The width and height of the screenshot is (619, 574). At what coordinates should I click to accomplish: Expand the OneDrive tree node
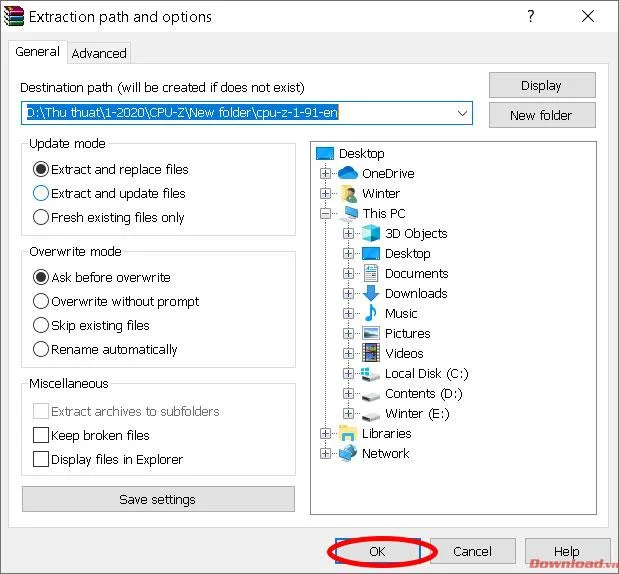(x=325, y=173)
